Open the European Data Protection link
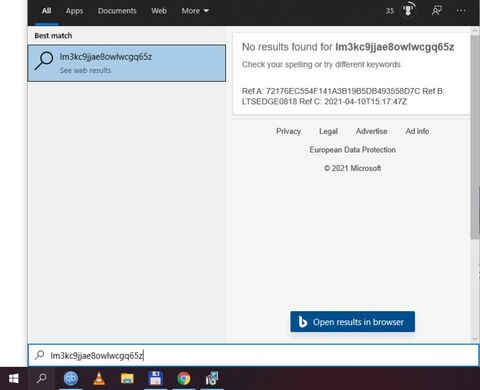The height and width of the screenshot is (390, 480). click(x=352, y=150)
